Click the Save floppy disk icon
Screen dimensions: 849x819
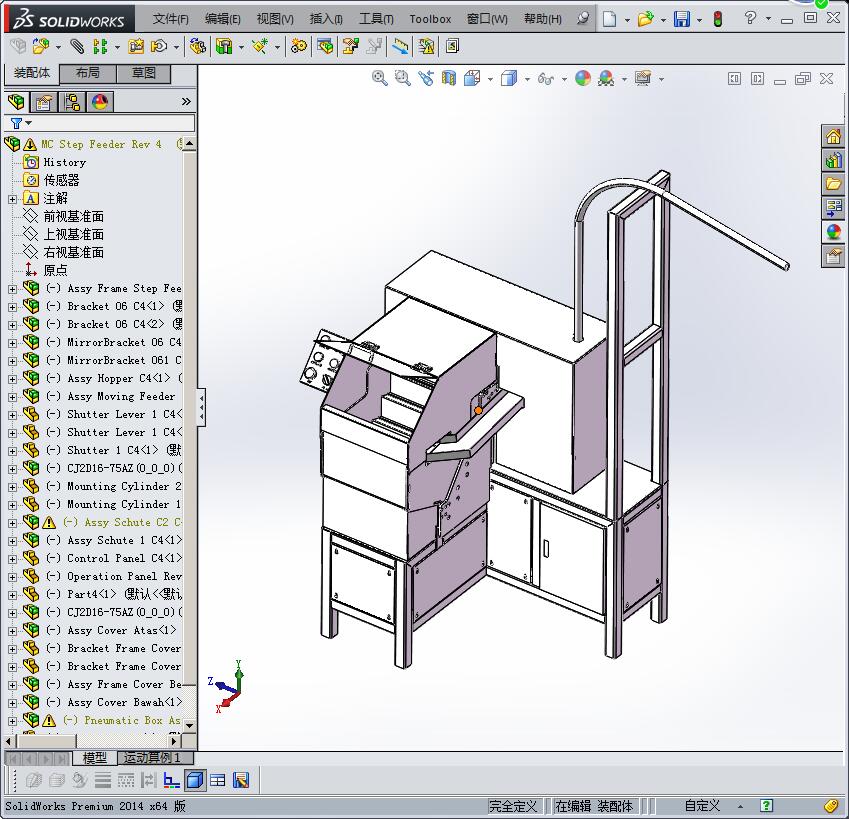coord(682,19)
